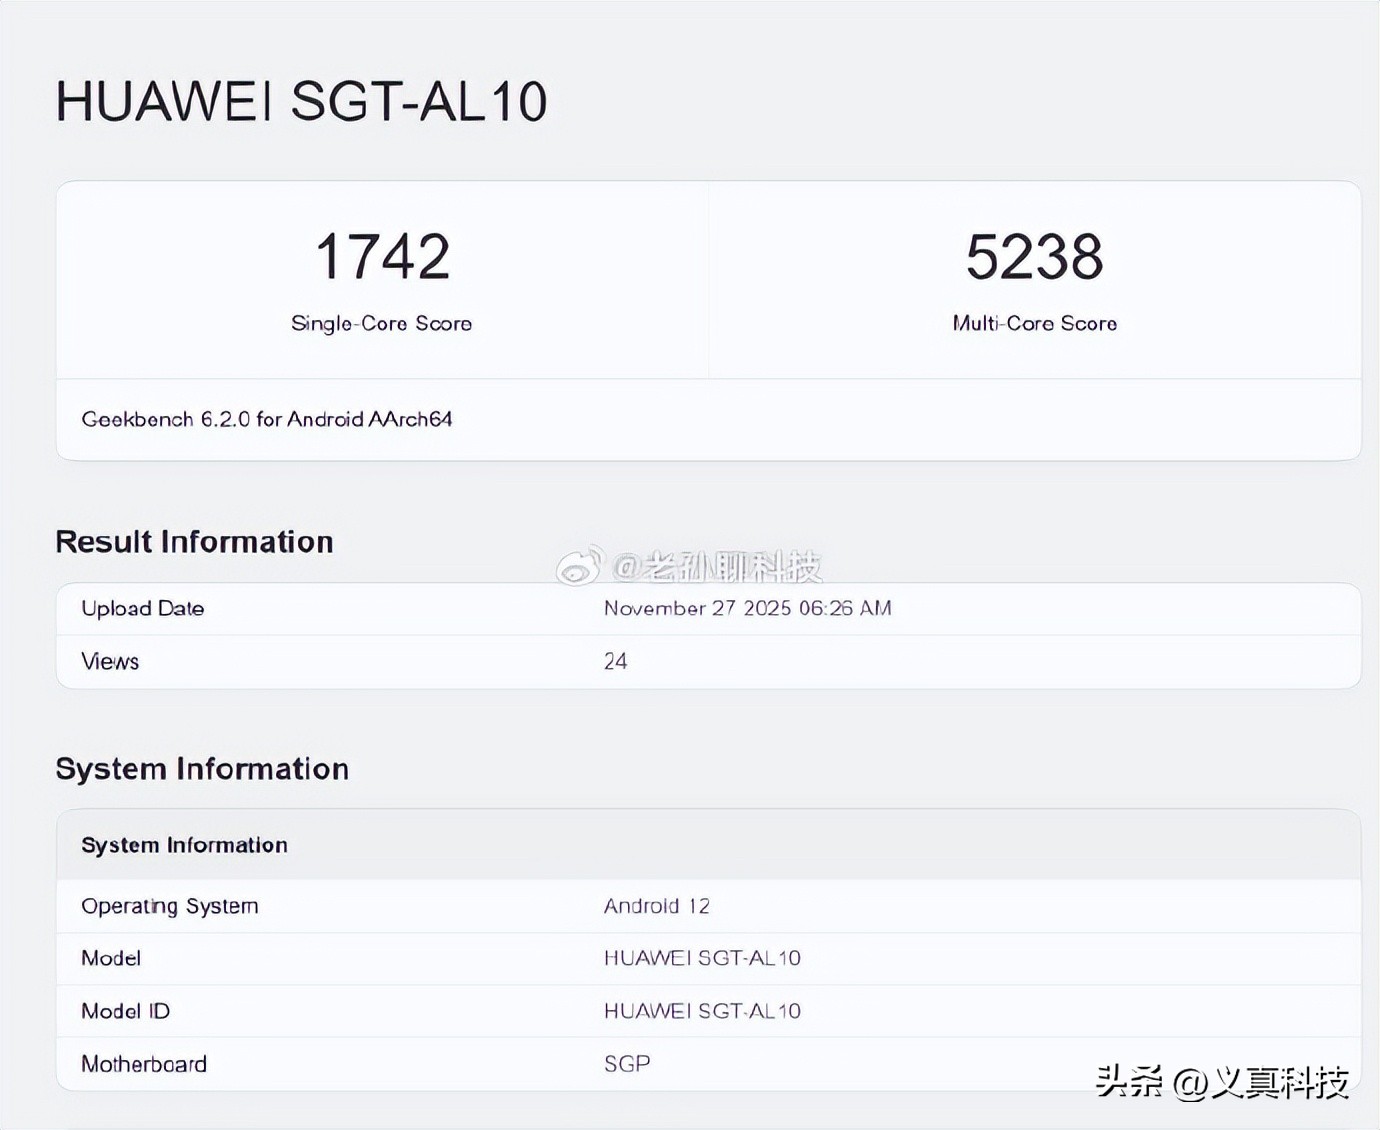This screenshot has width=1380, height=1130.
Task: Select the 1742 single-core score number
Action: coord(382,257)
